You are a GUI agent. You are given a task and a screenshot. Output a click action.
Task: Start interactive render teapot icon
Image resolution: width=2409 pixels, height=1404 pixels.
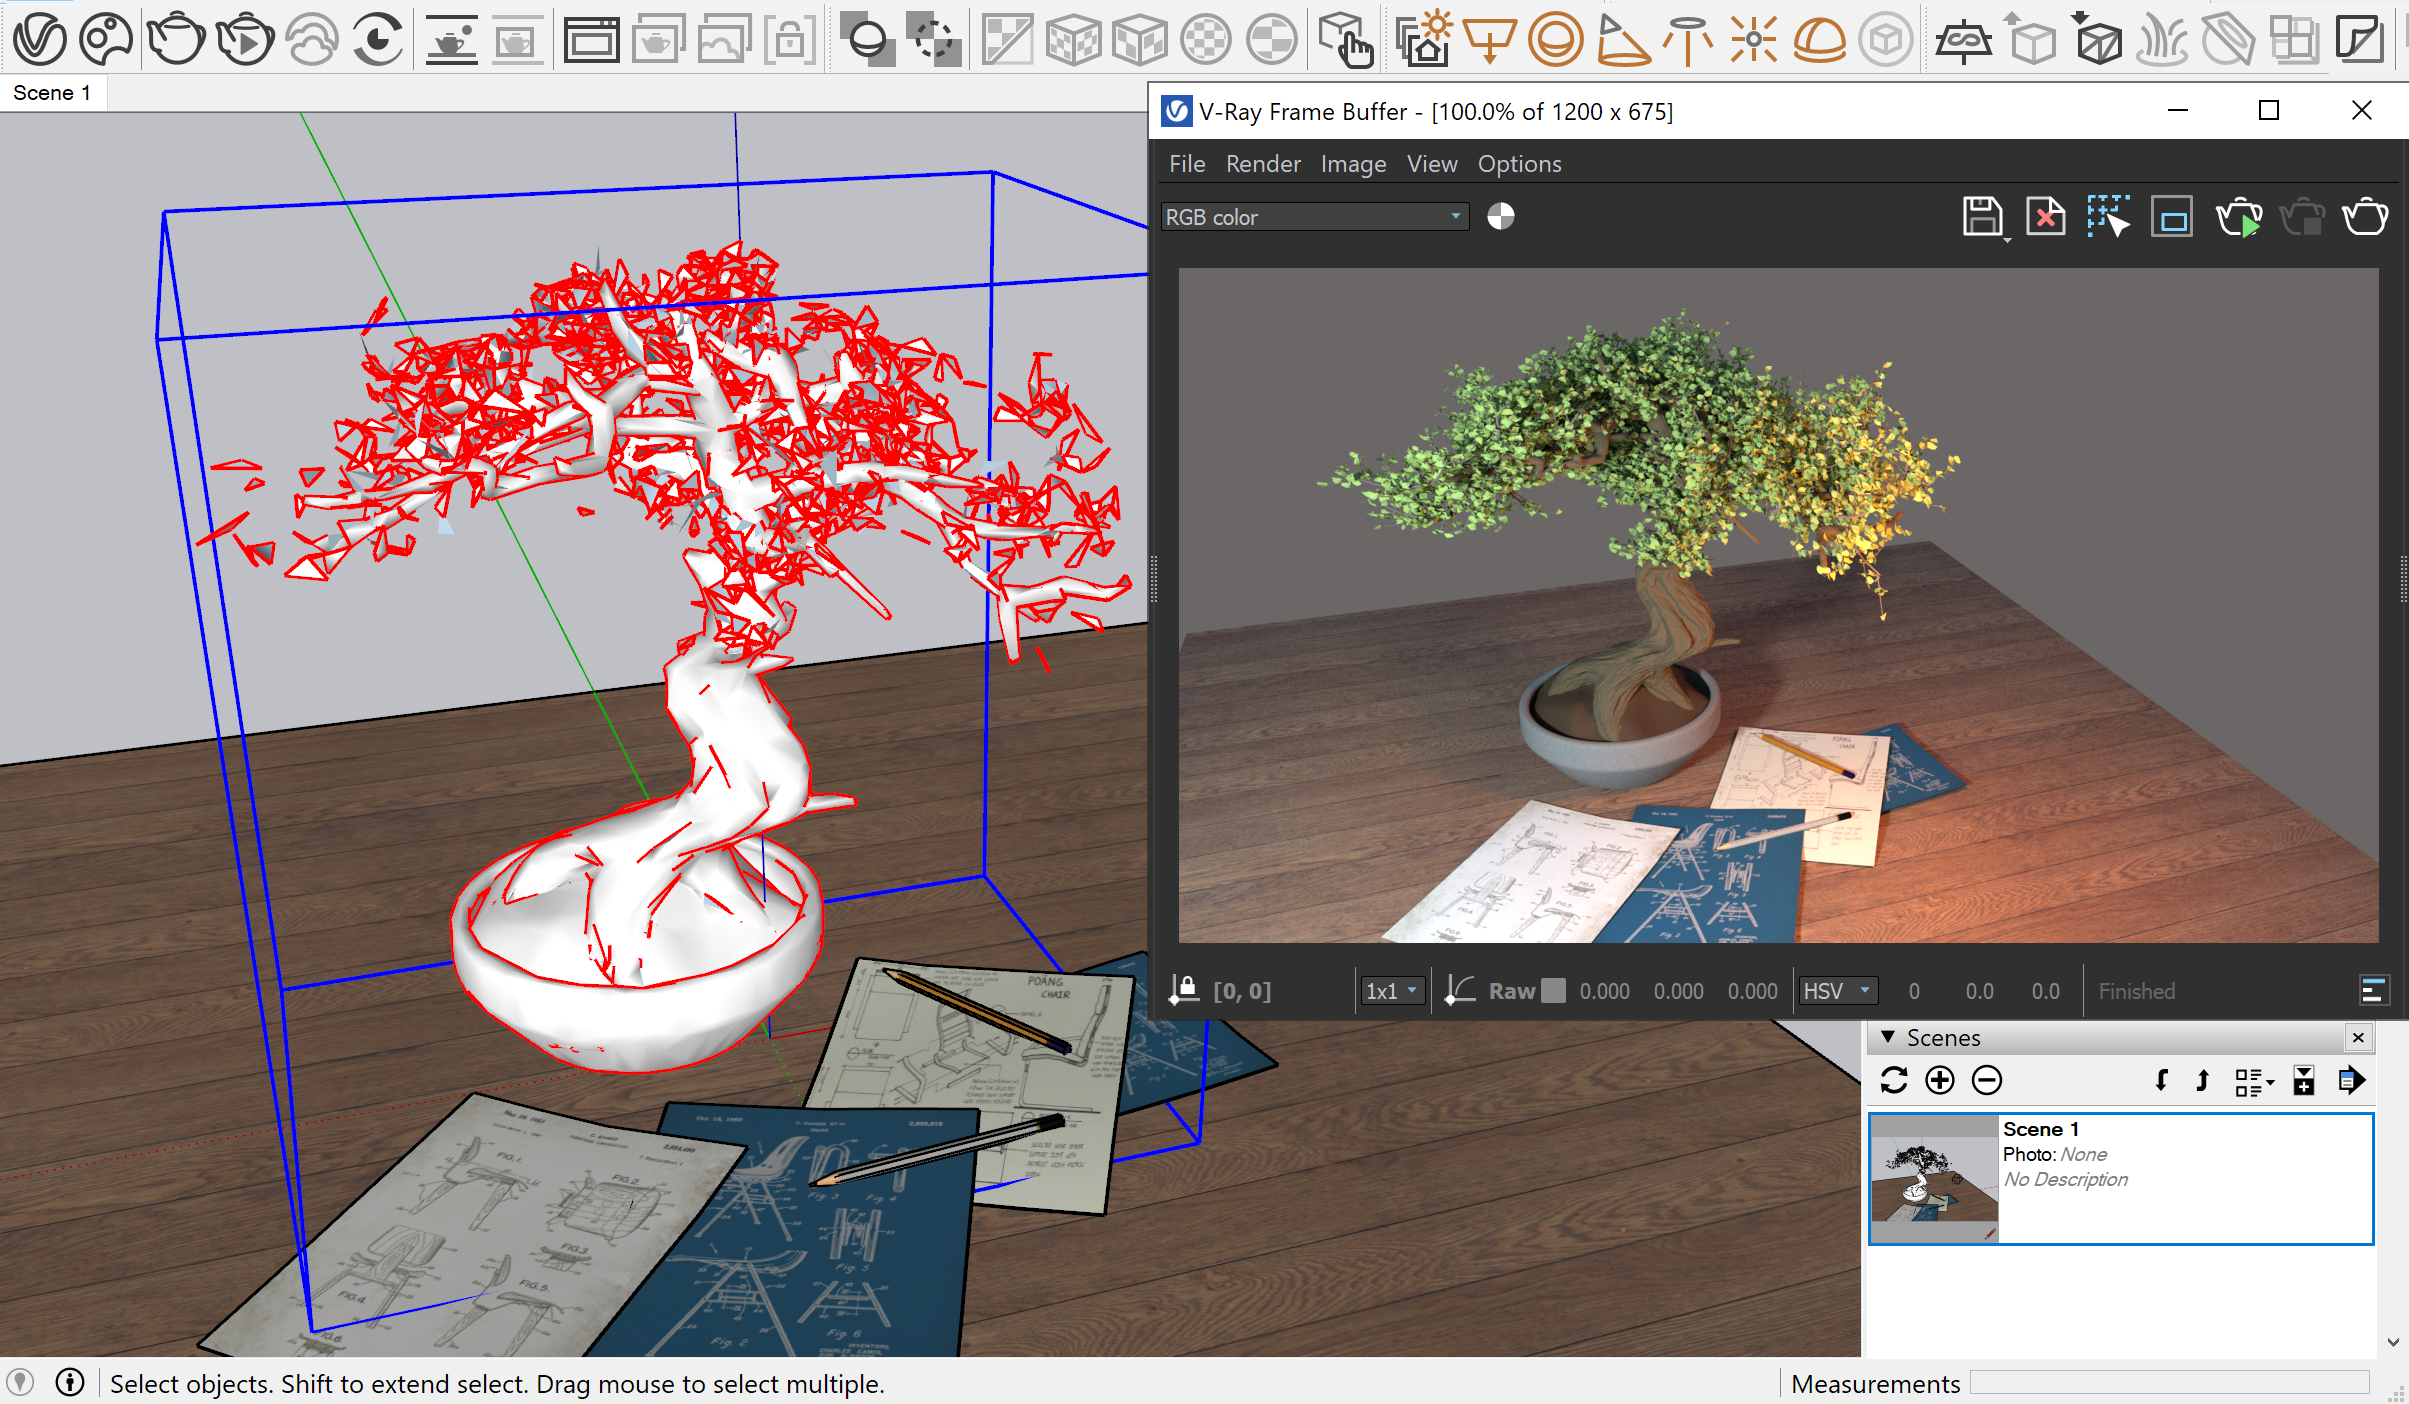pyautogui.click(x=244, y=40)
